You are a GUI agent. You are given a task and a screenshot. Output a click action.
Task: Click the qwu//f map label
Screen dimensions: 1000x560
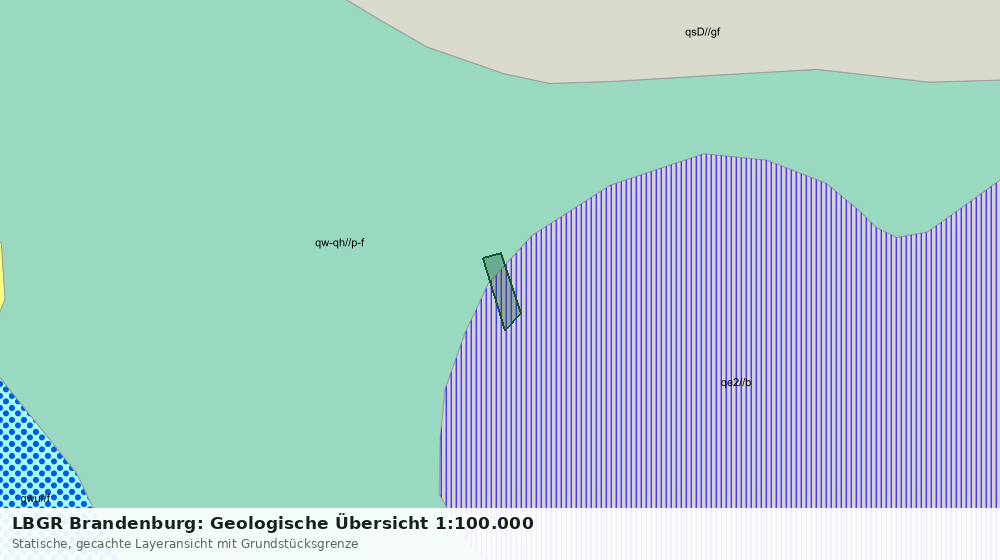(35, 498)
